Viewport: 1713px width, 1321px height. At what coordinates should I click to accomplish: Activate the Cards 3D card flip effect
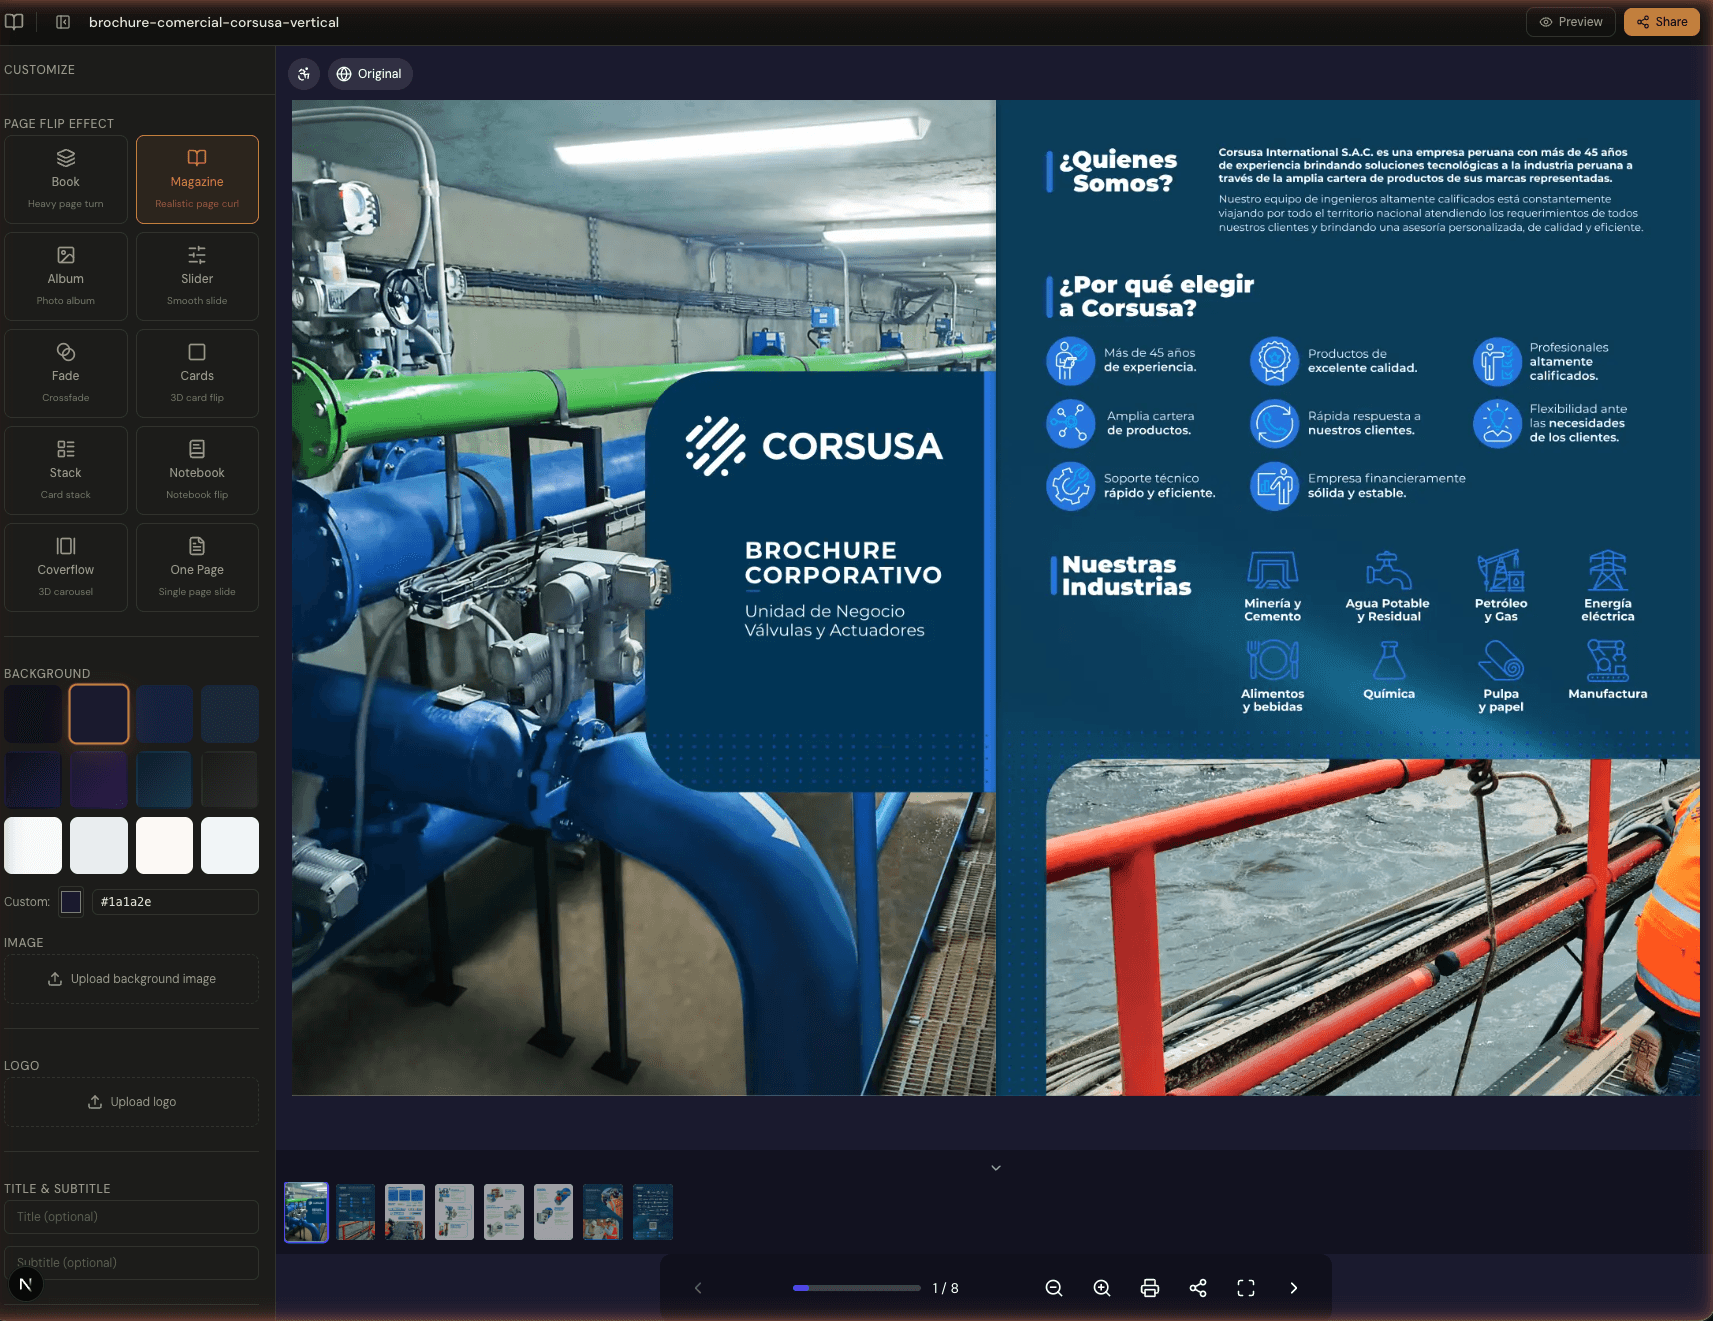pos(196,372)
